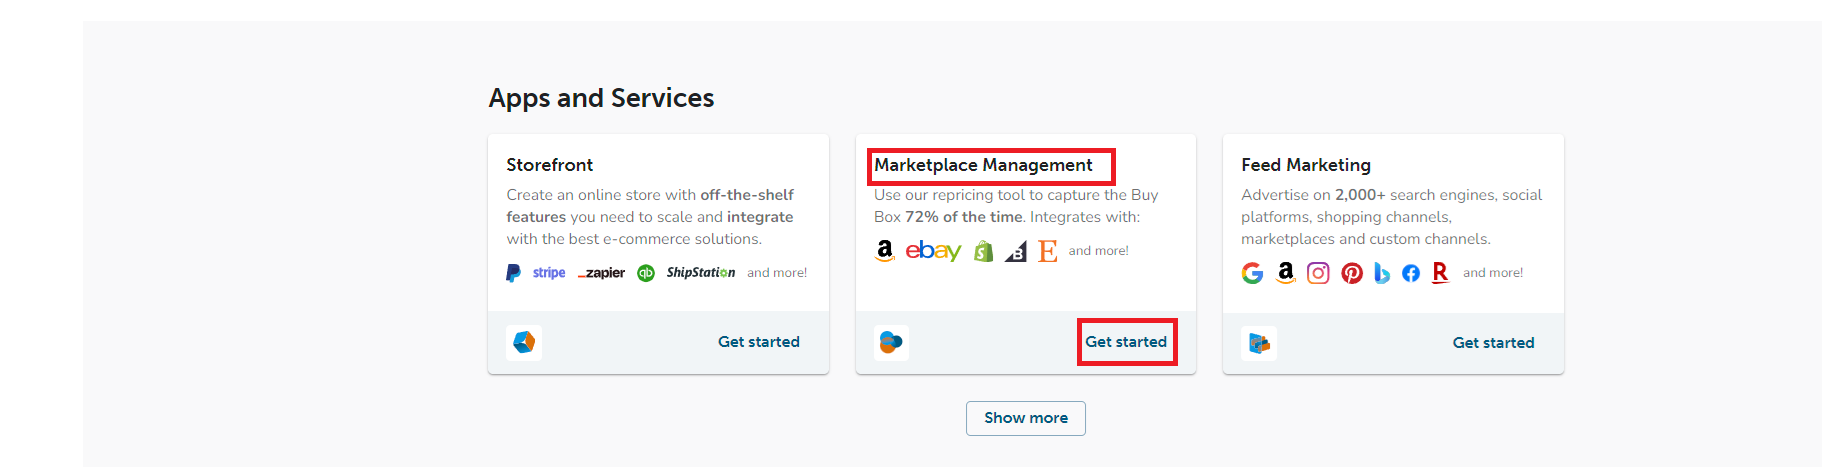Open the Marketplace Management title
1822x467 pixels.
984,165
